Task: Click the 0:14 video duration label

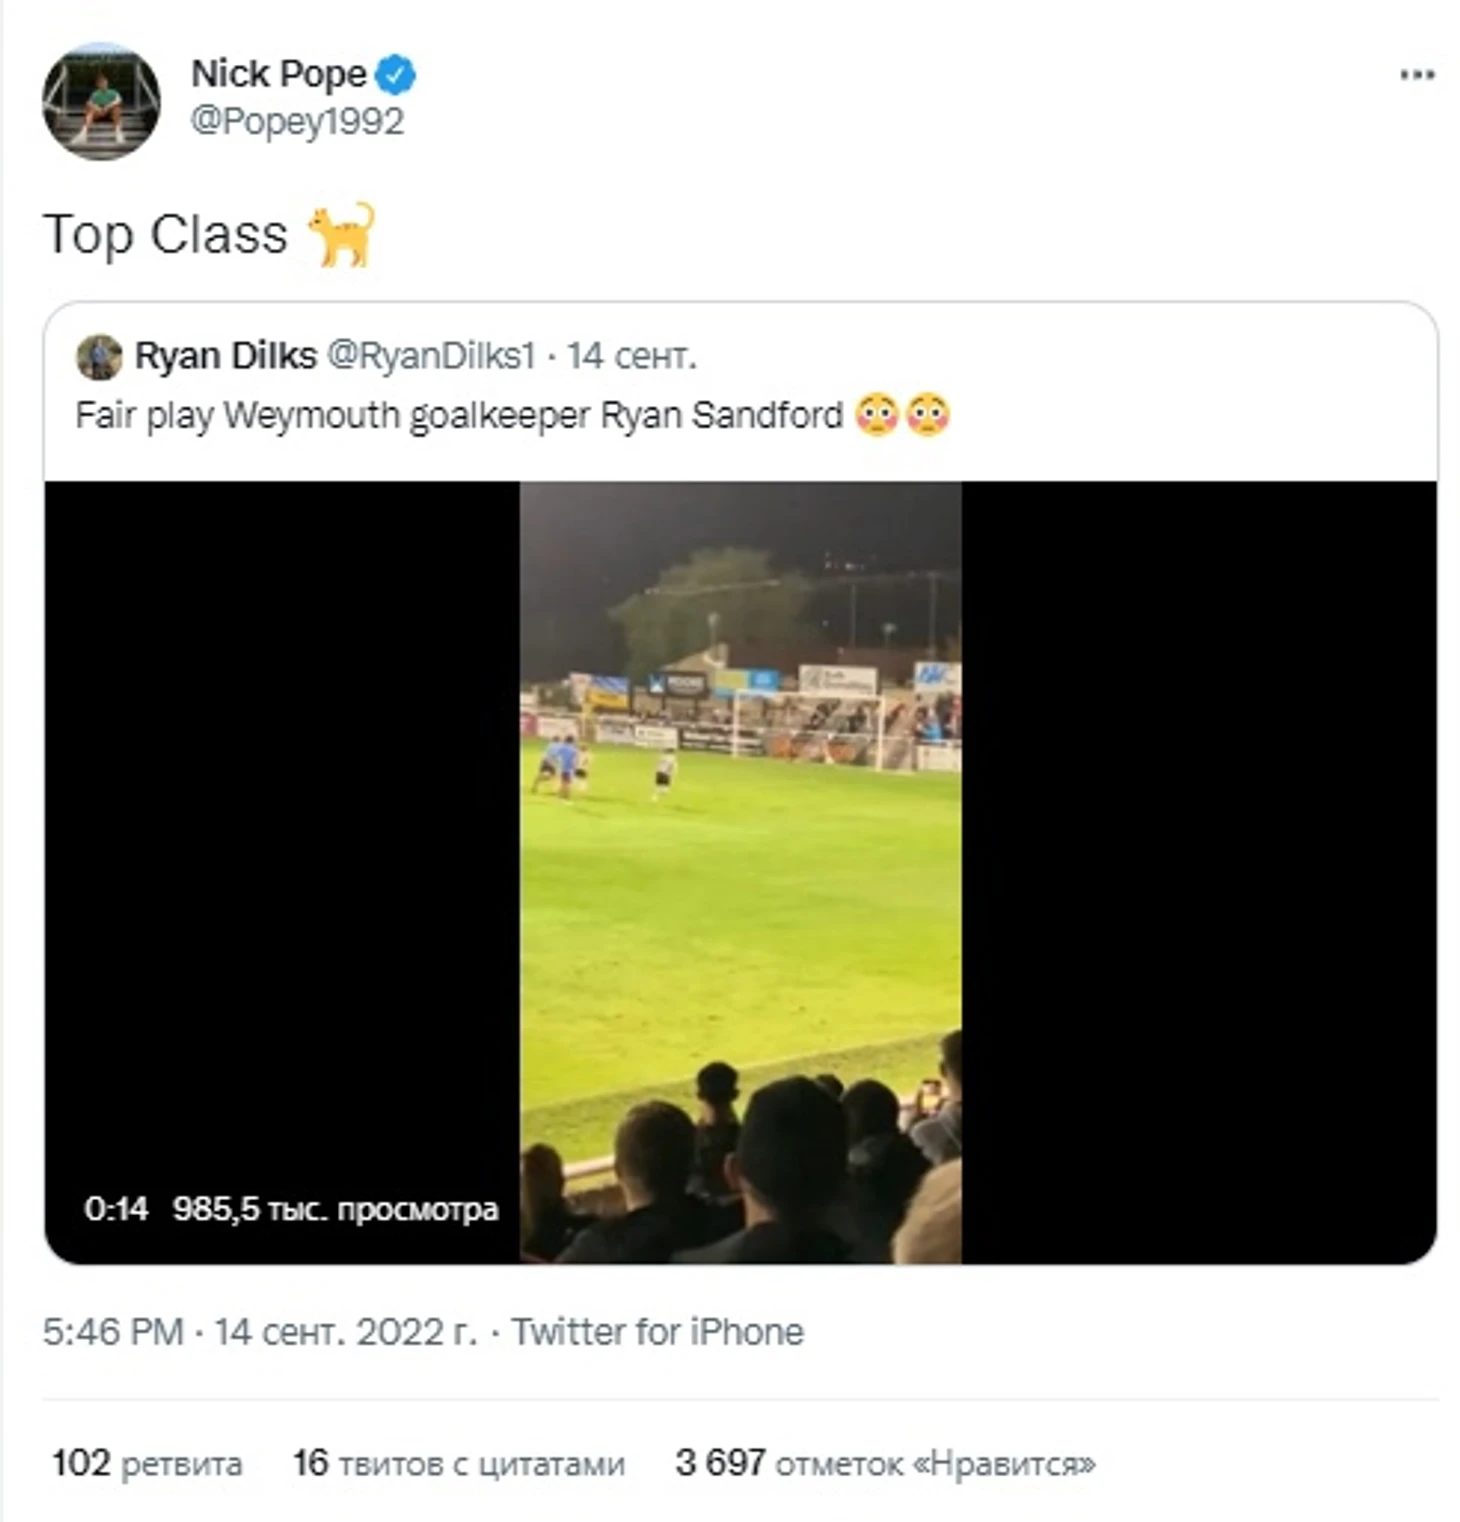Action: 116,1209
